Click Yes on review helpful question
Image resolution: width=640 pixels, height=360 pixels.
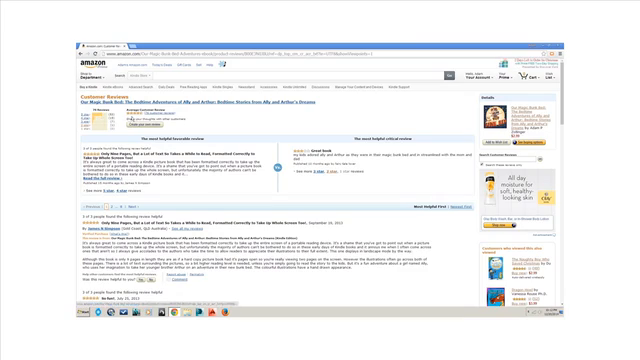141,280
